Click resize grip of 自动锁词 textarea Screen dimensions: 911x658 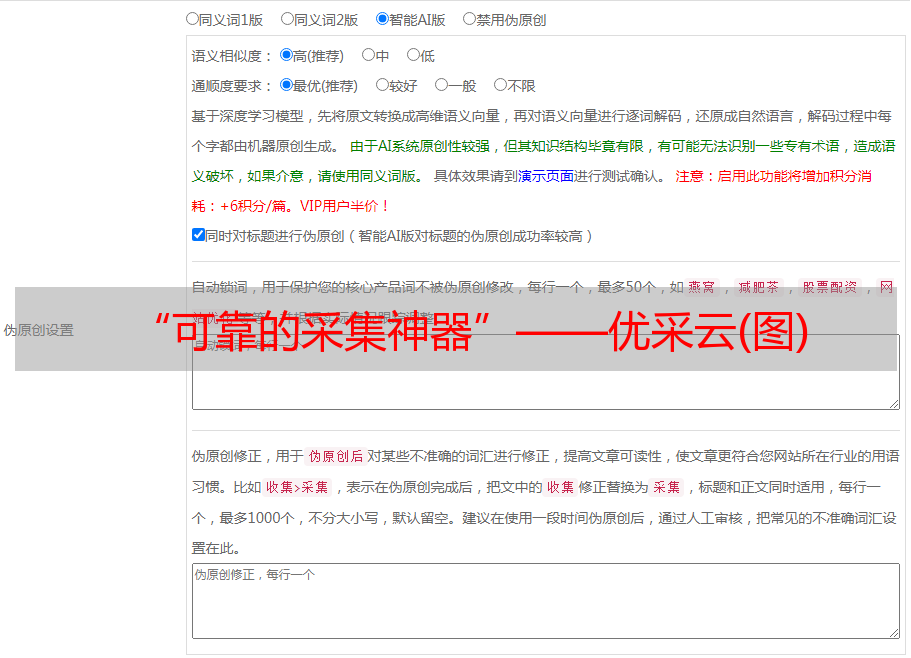point(894,404)
